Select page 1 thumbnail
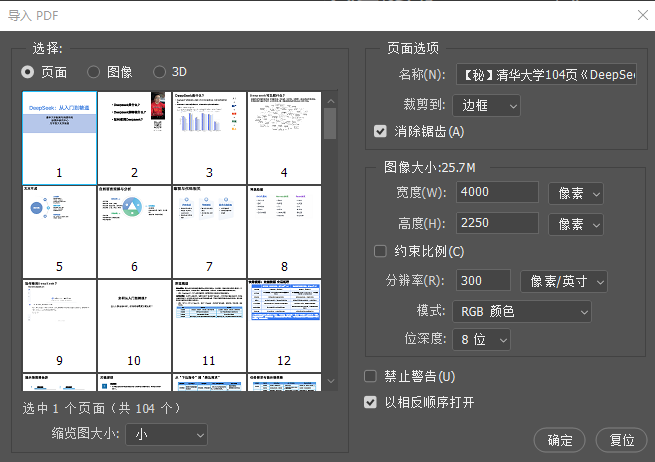655x462 pixels. (x=59, y=138)
